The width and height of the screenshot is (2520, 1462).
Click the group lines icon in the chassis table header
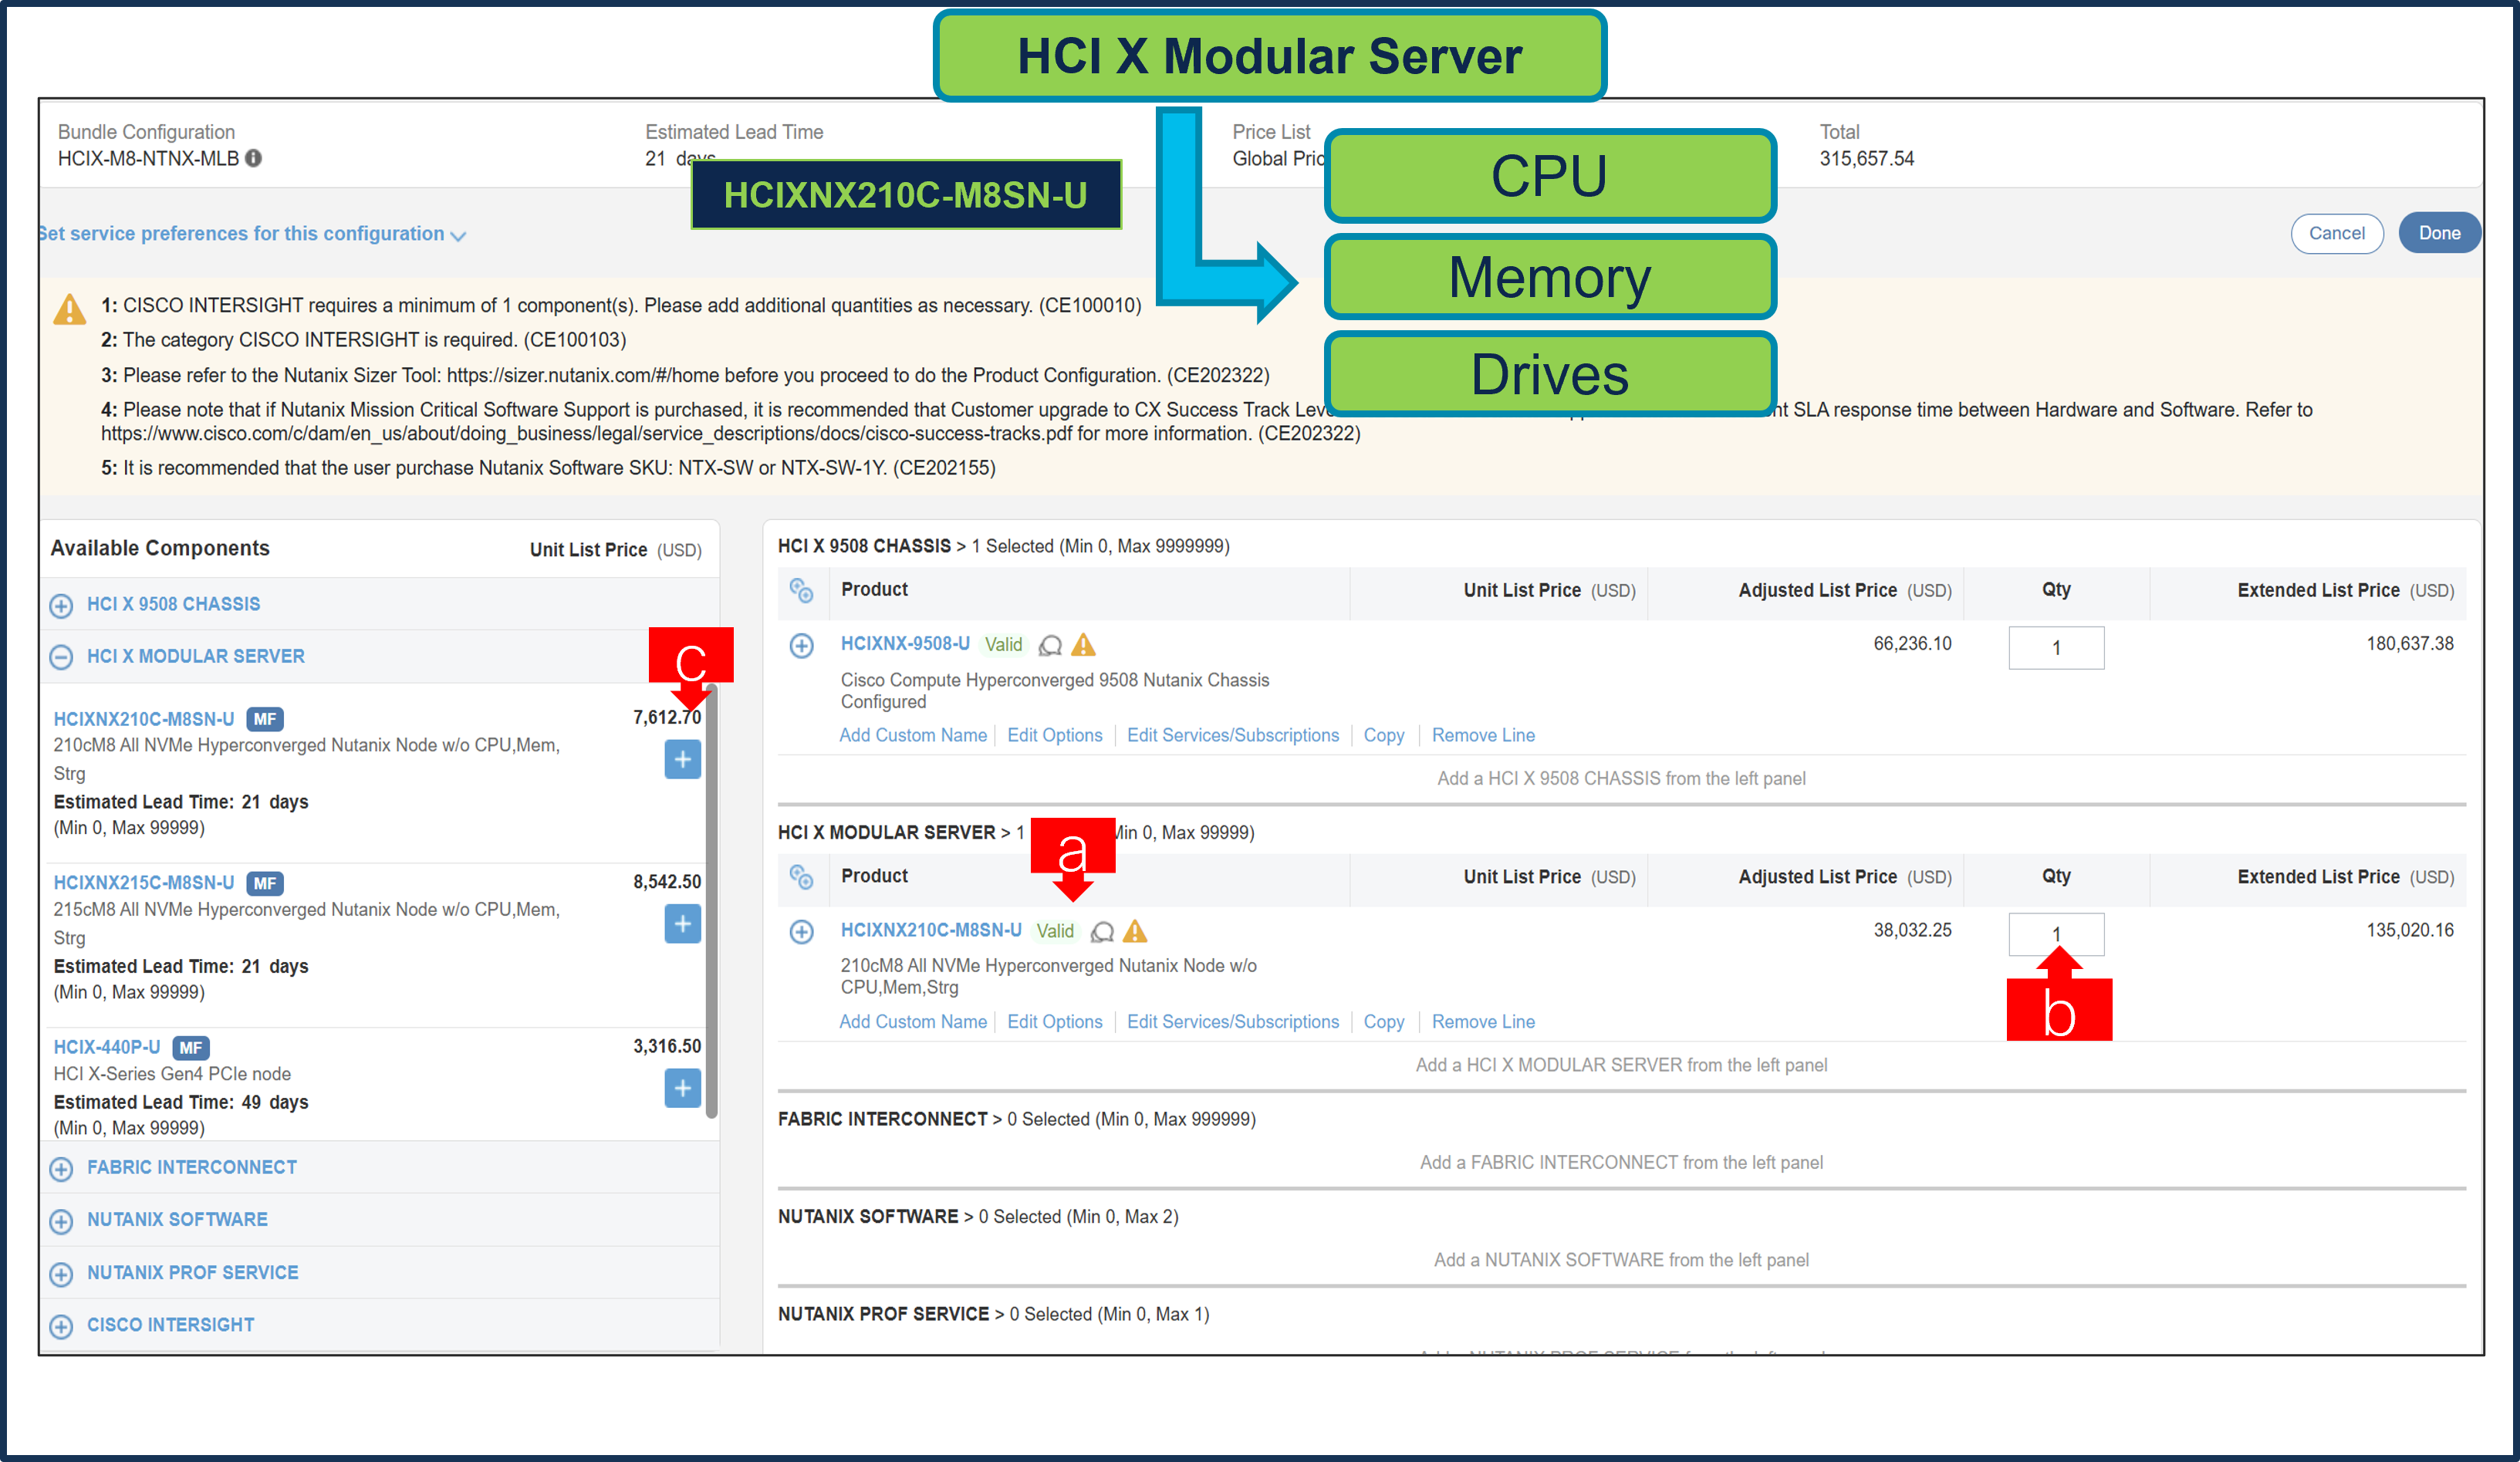[803, 591]
